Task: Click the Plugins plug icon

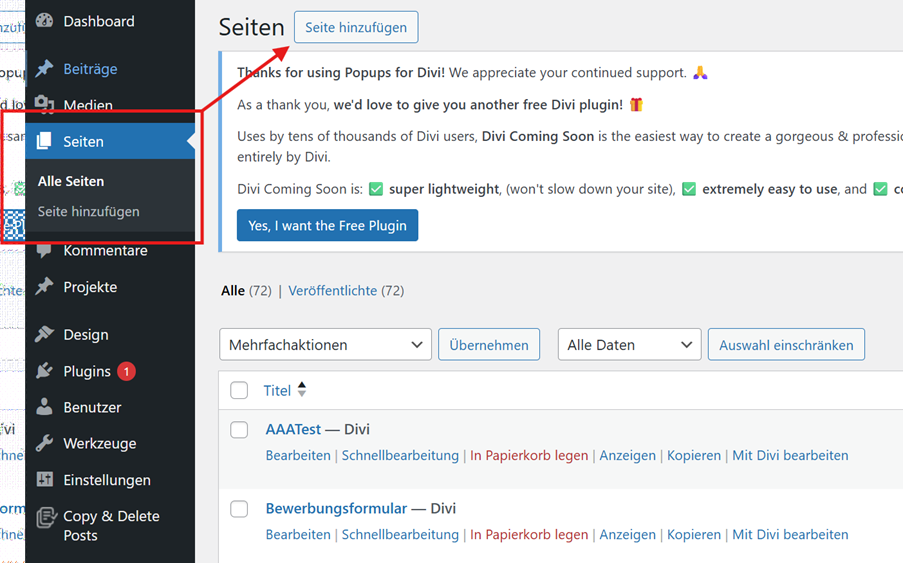Action: pyautogui.click(x=44, y=371)
